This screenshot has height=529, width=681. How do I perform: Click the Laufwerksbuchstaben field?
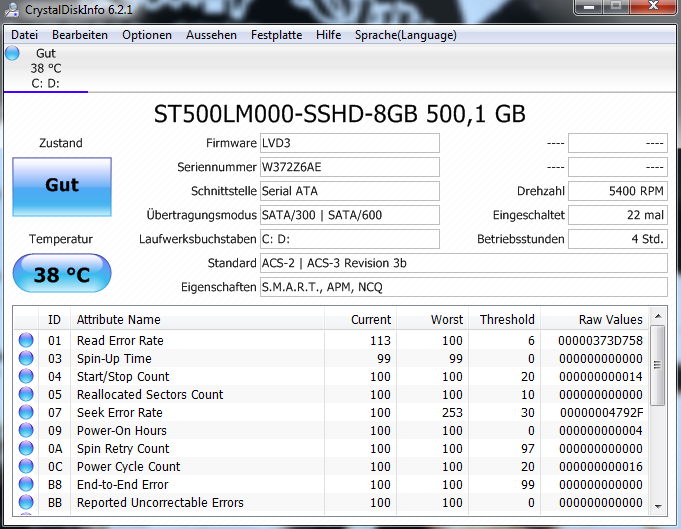[x=350, y=239]
